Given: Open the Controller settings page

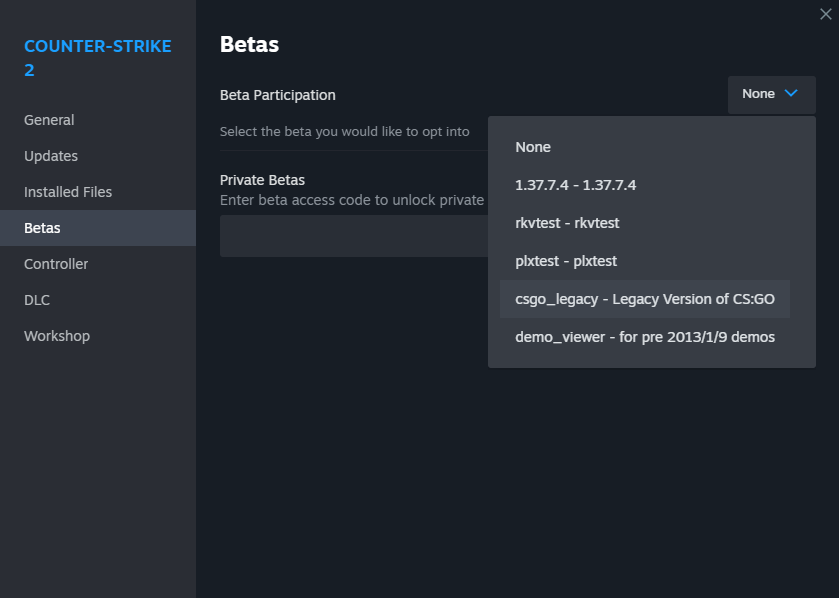Looking at the screenshot, I should tap(56, 264).
